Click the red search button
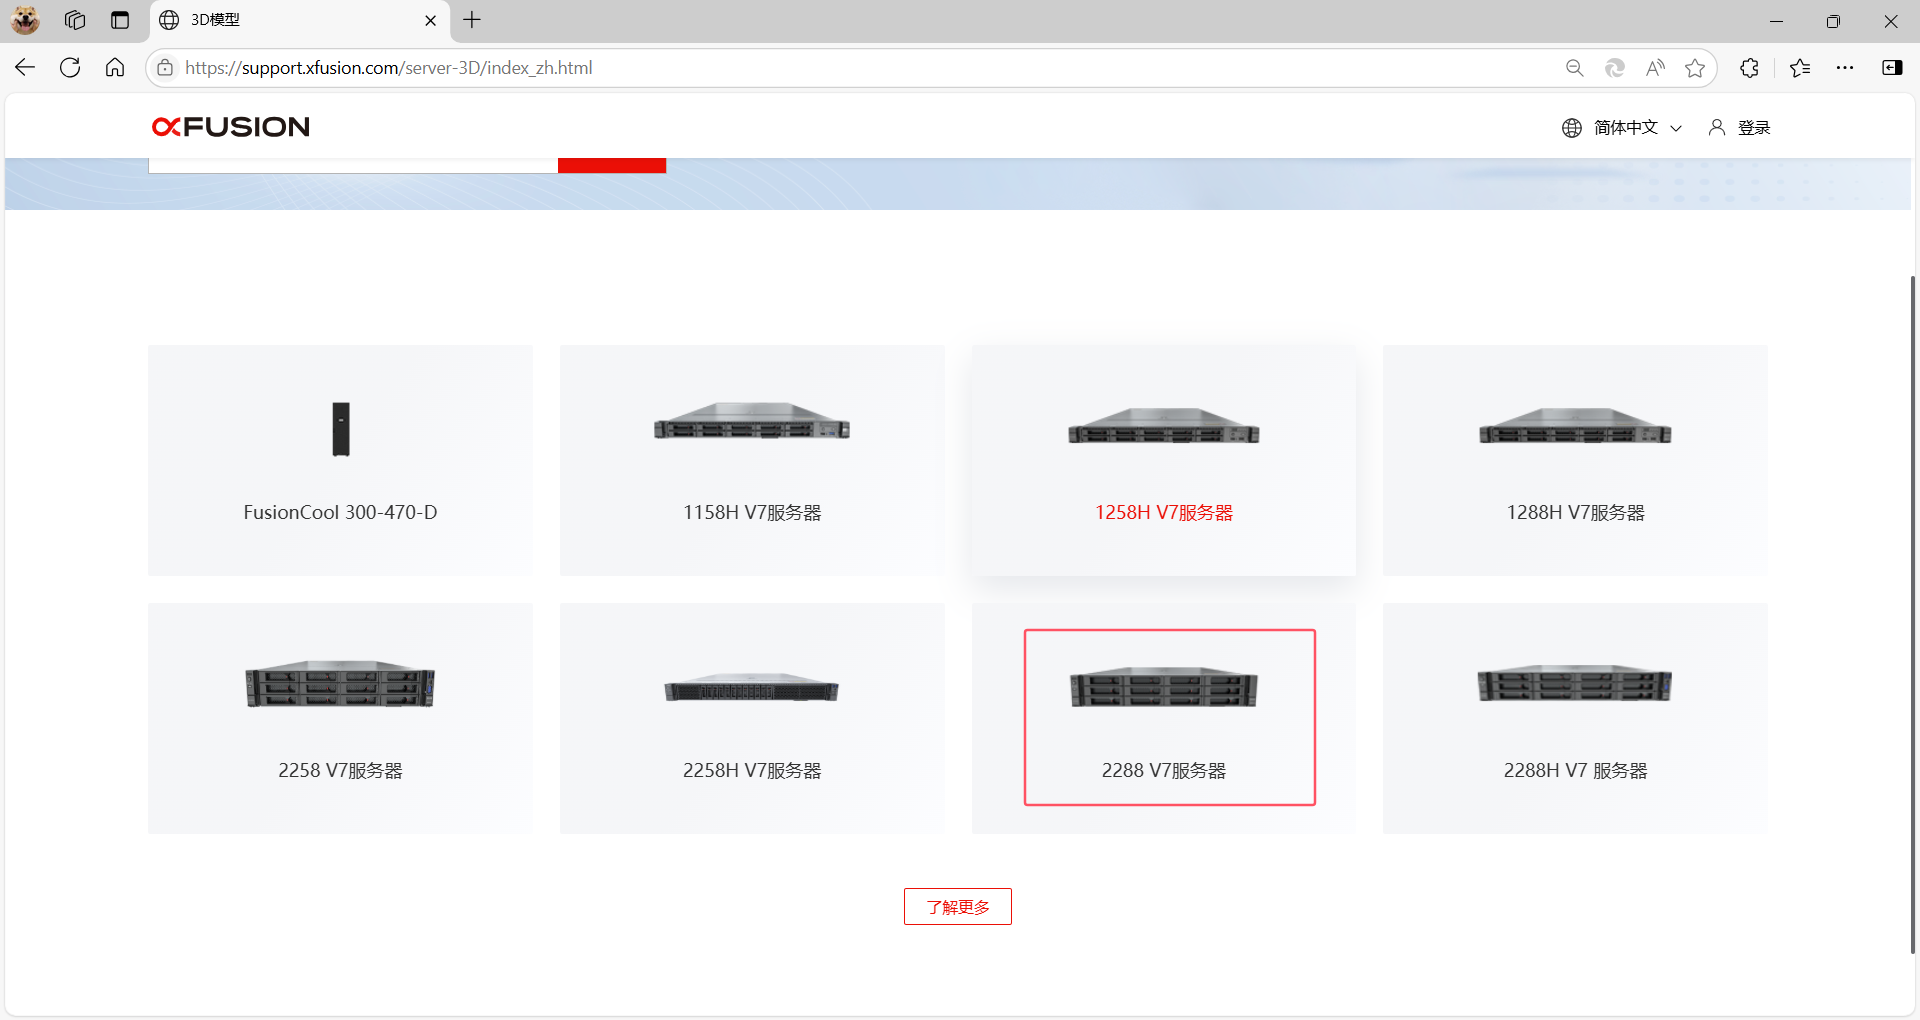The width and height of the screenshot is (1920, 1020). point(612,165)
